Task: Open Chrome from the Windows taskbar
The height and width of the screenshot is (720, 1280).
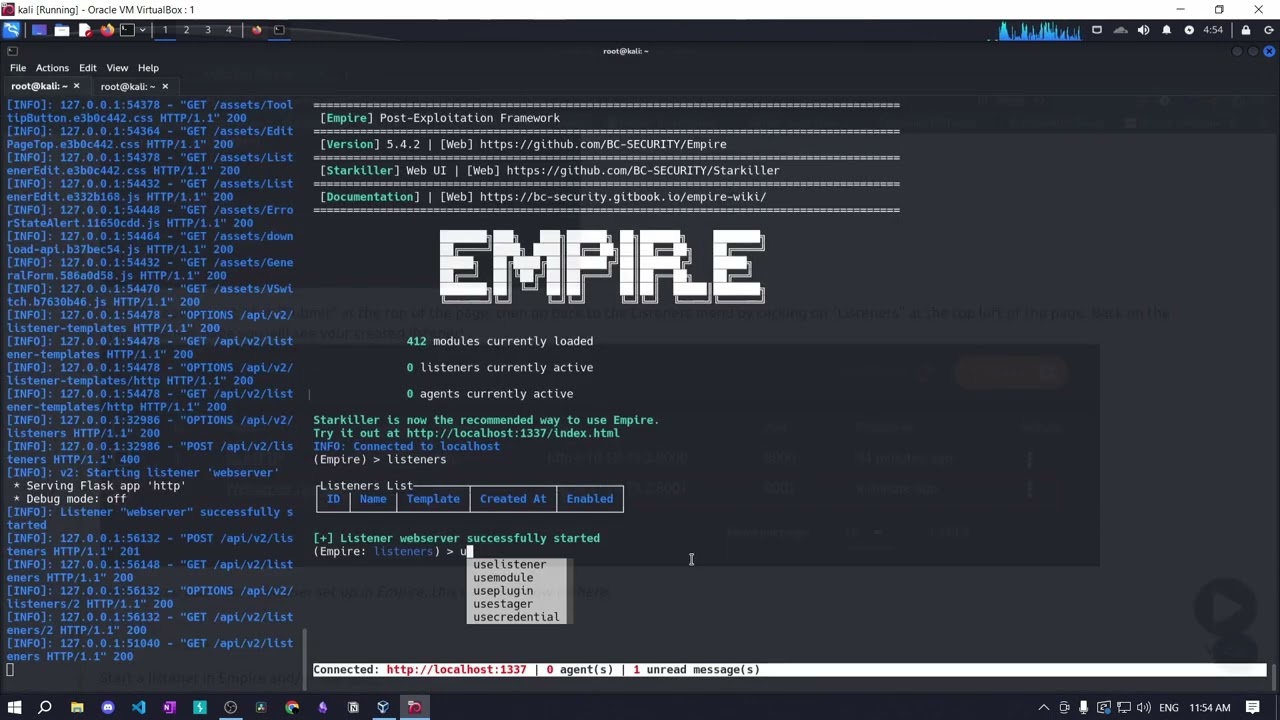Action: pos(292,707)
